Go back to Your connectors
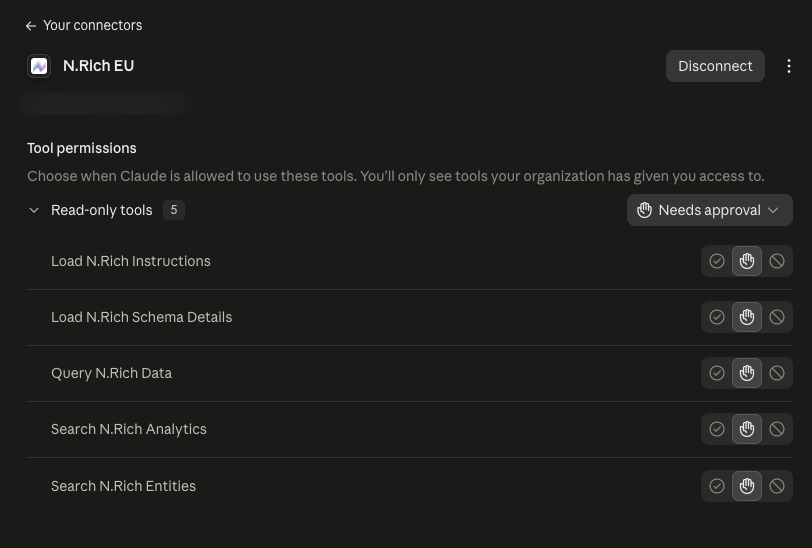The width and height of the screenshot is (812, 548). [x=83, y=25]
